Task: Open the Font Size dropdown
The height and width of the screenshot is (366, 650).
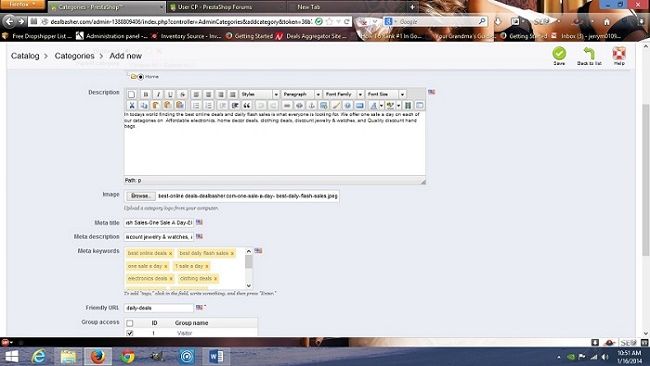Action: click(386, 95)
